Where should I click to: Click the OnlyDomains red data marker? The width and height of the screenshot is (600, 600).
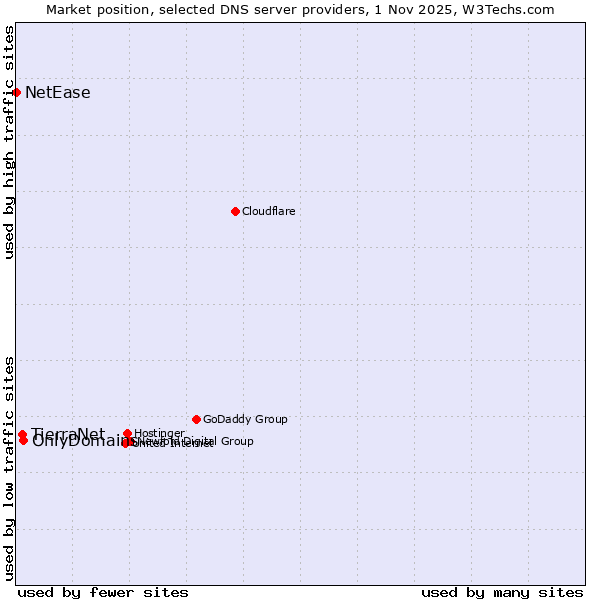[x=23, y=441]
